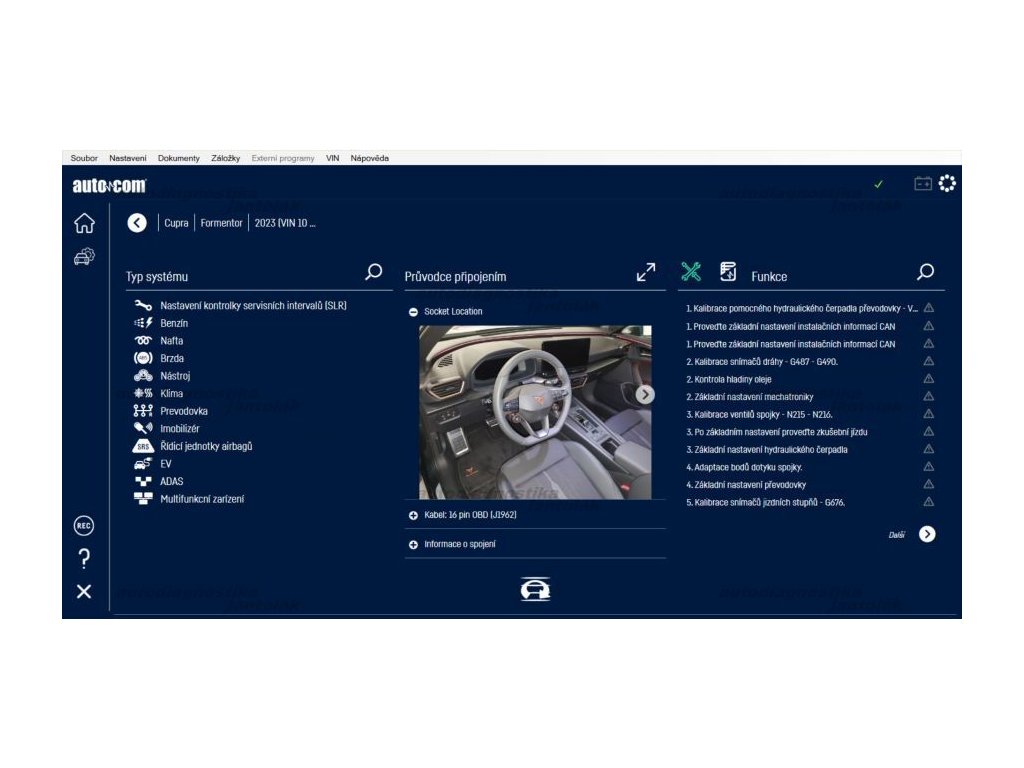Select the Klima climate icon
The image size is (1024, 768).
pos(143,393)
